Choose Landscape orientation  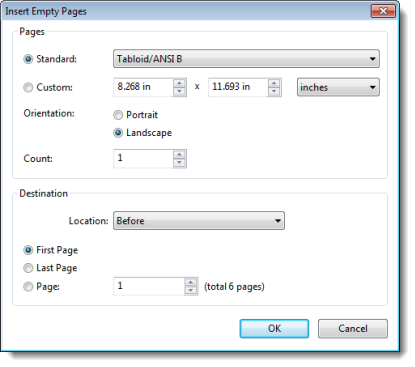[x=118, y=133]
